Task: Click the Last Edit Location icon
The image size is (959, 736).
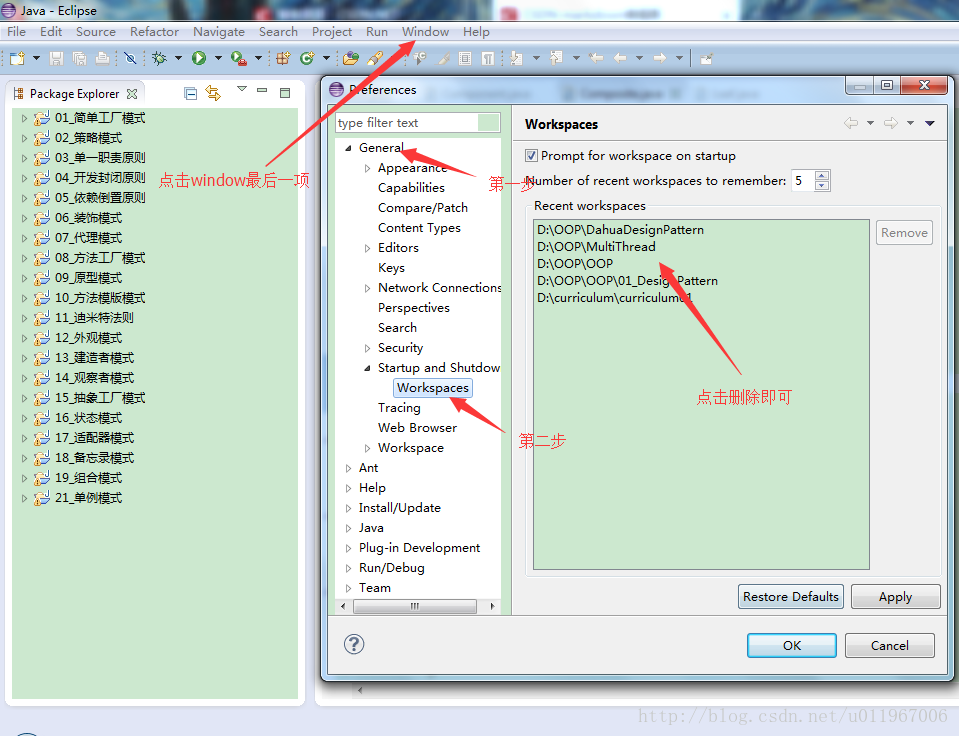Action: 596,58
